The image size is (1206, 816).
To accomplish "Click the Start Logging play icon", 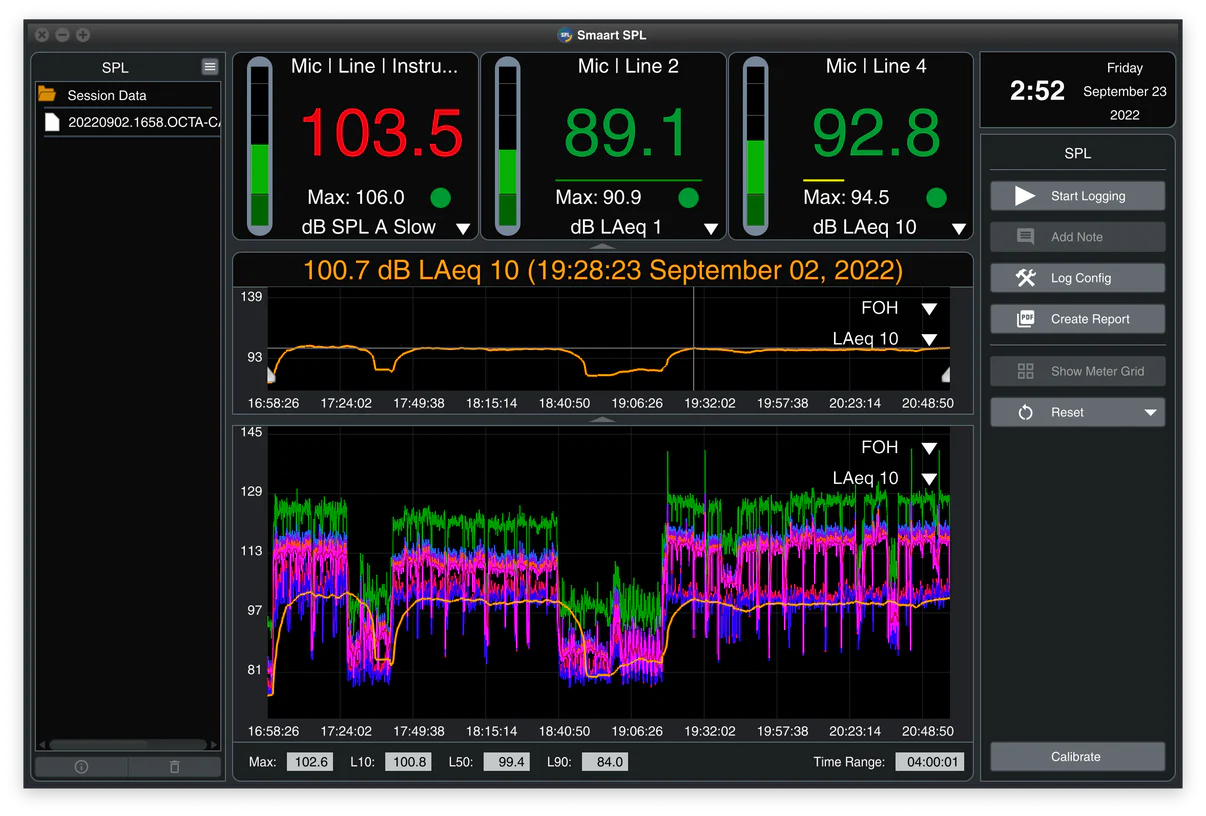I will 1025,196.
